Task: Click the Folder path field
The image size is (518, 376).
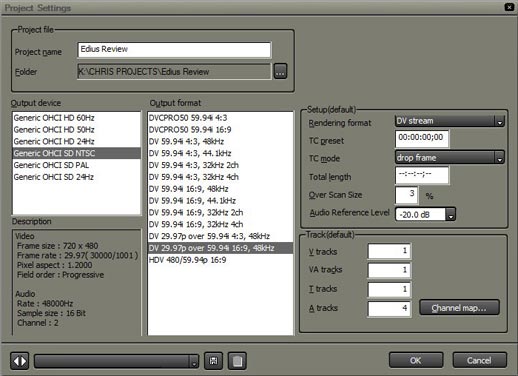Action: coord(174,71)
